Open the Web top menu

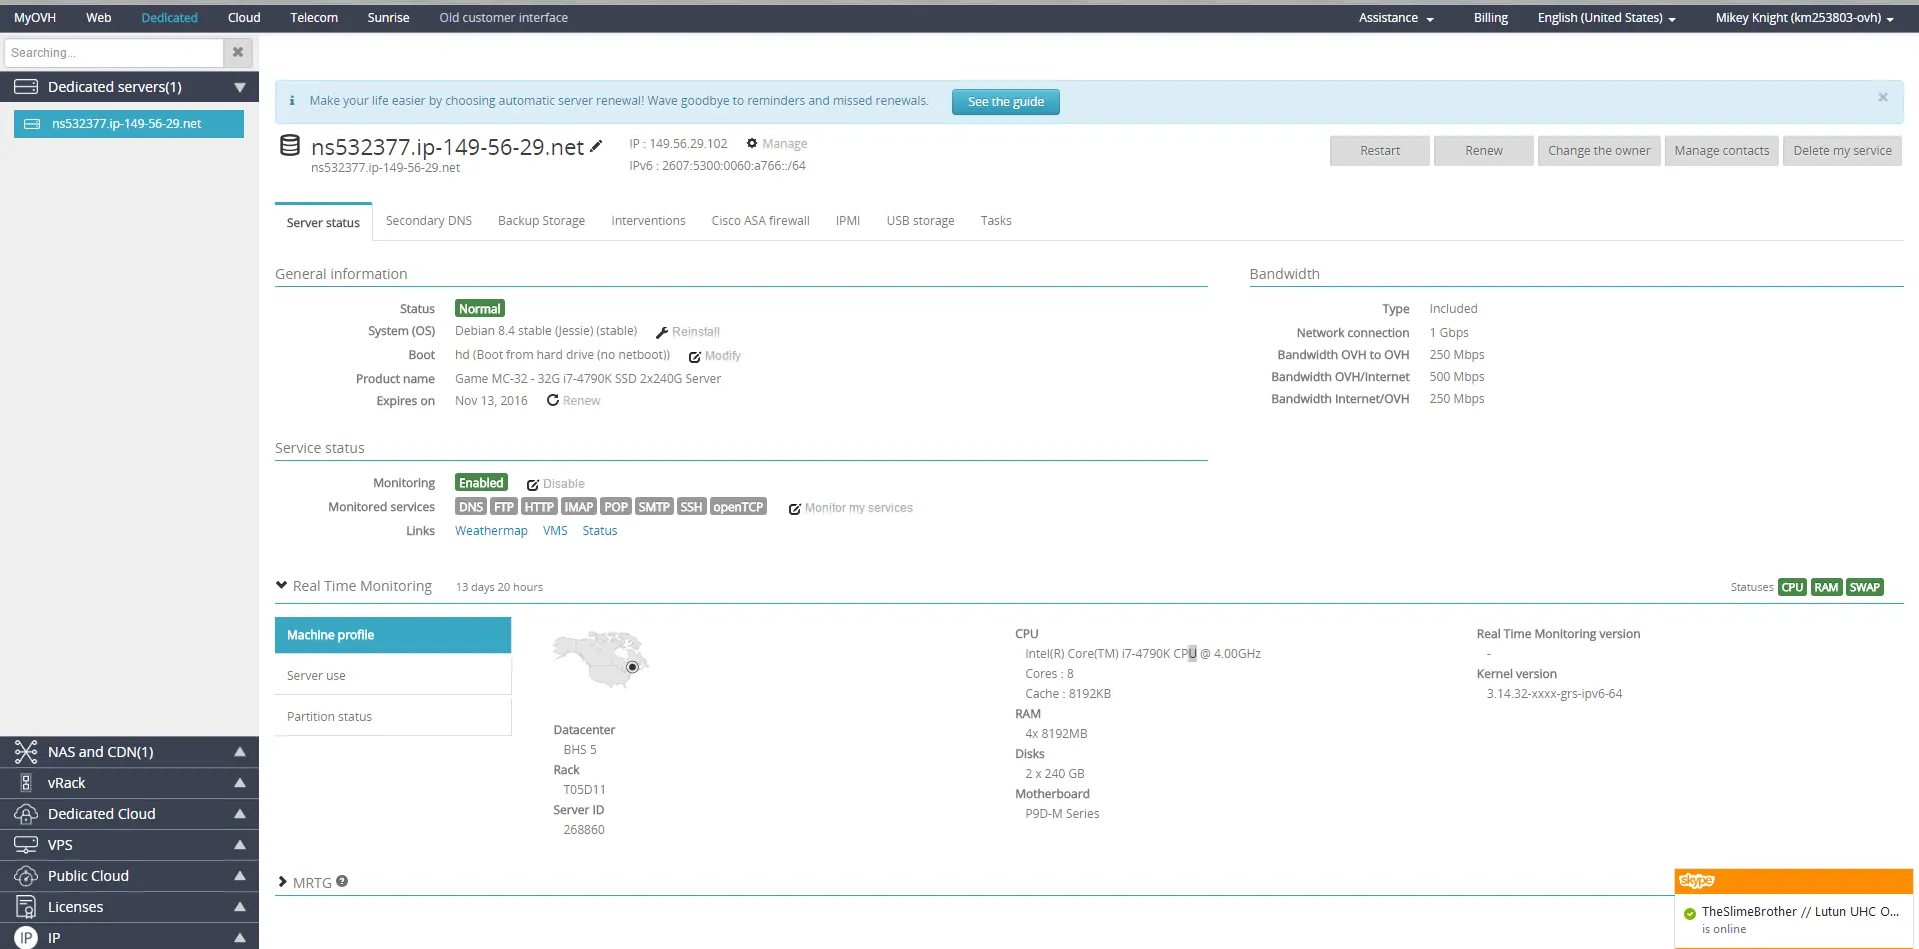click(x=99, y=18)
